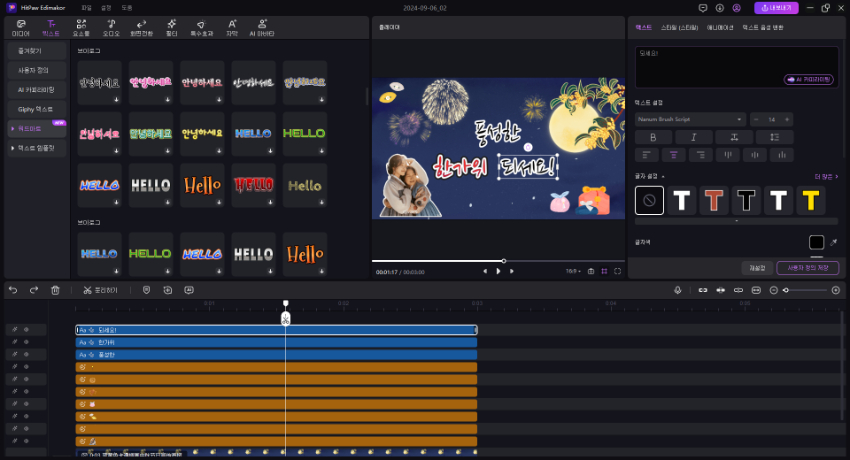This screenshot has height=460, width=850.
Task: Click the microphone voice record icon
Action: 677,290
